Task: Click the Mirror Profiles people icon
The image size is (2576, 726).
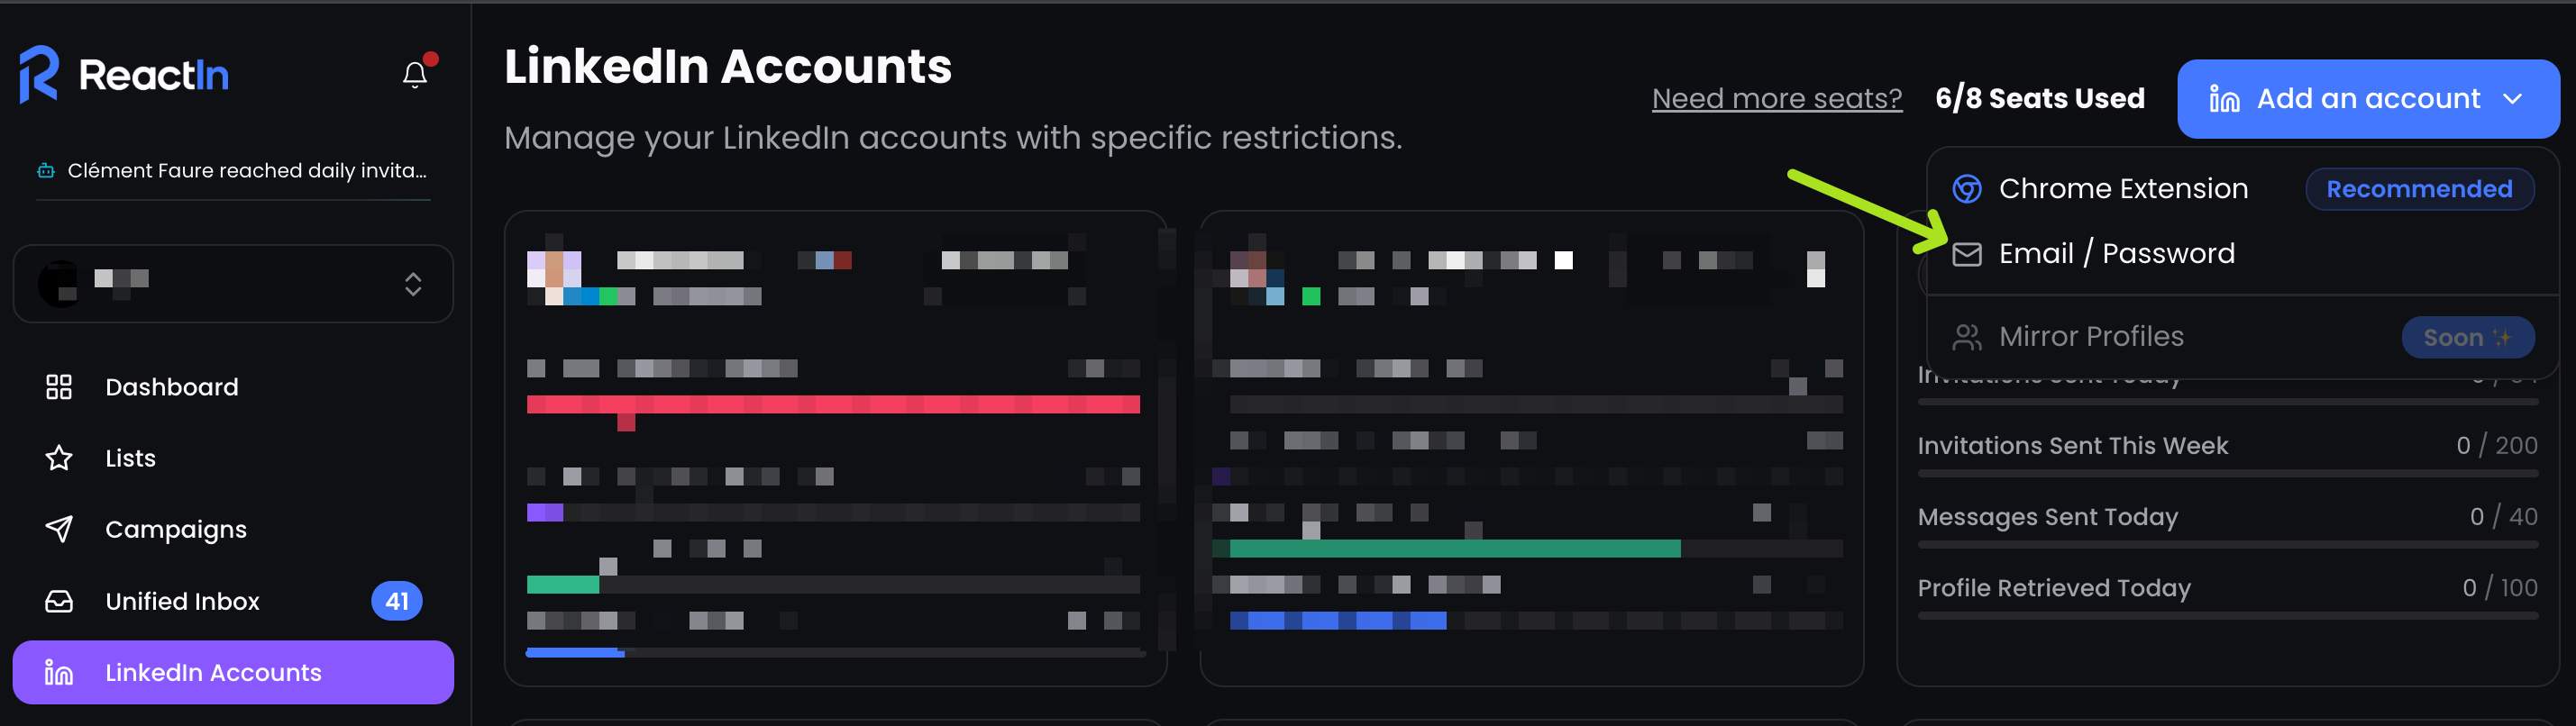Action: click(1967, 337)
